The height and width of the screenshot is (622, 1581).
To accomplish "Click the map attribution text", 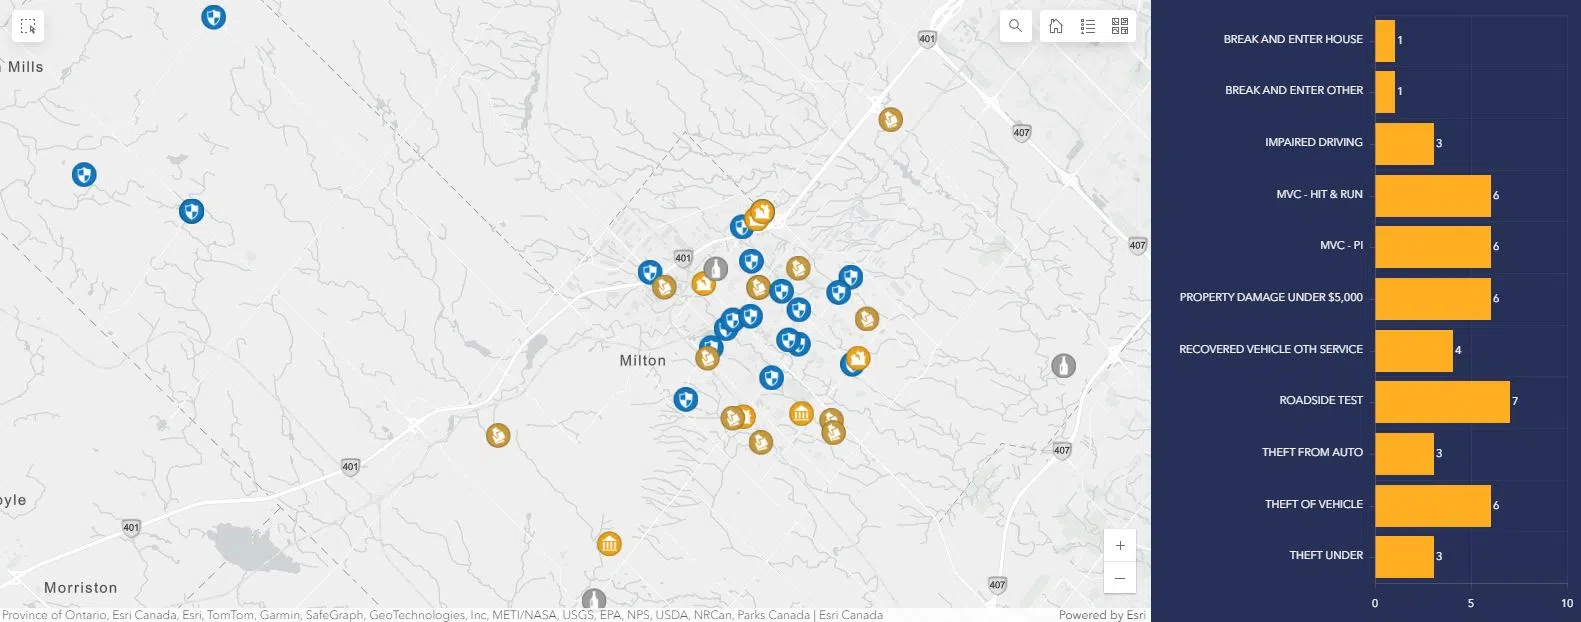I will 440,615.
